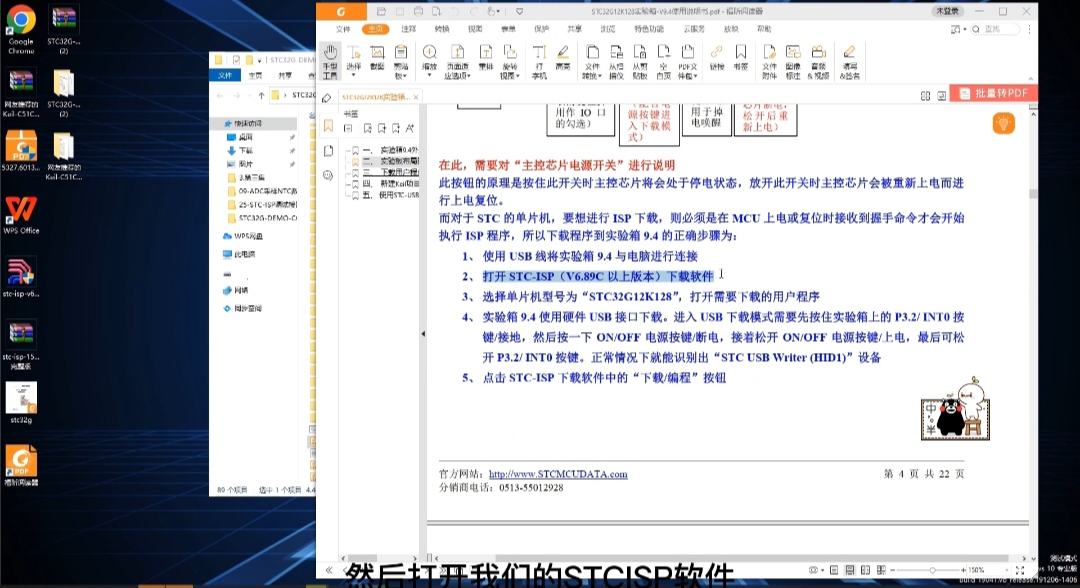Click the orange lightbulb tip icon
Image resolution: width=1080 pixels, height=588 pixels.
[x=1004, y=123]
